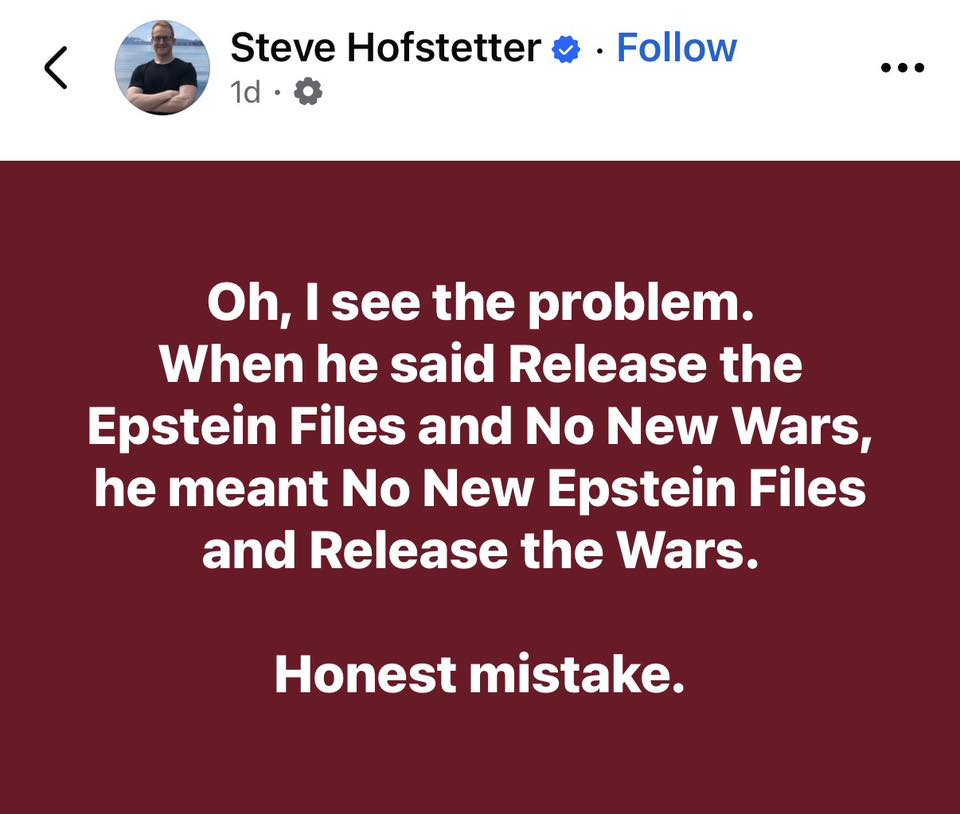The width and height of the screenshot is (960, 814).
Task: Tap the line 'and Release the Wars.'
Action: (480, 550)
